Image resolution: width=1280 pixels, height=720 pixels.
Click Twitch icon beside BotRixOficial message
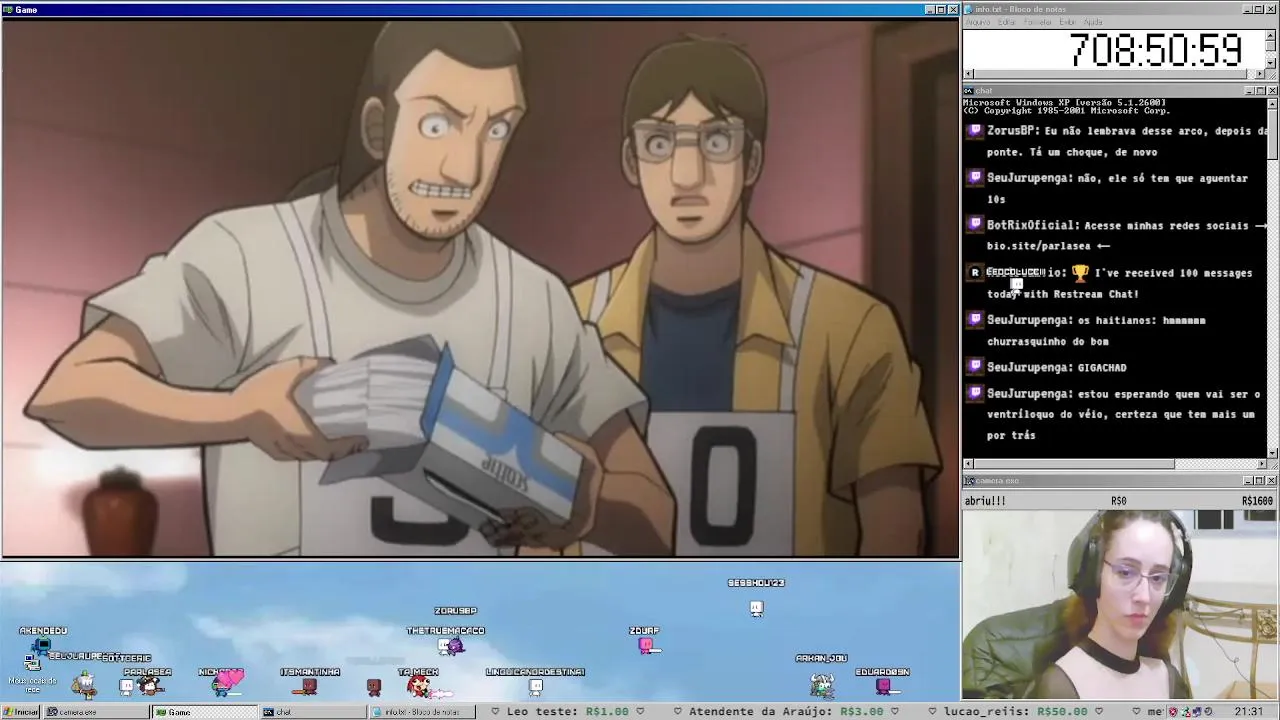tap(975, 225)
